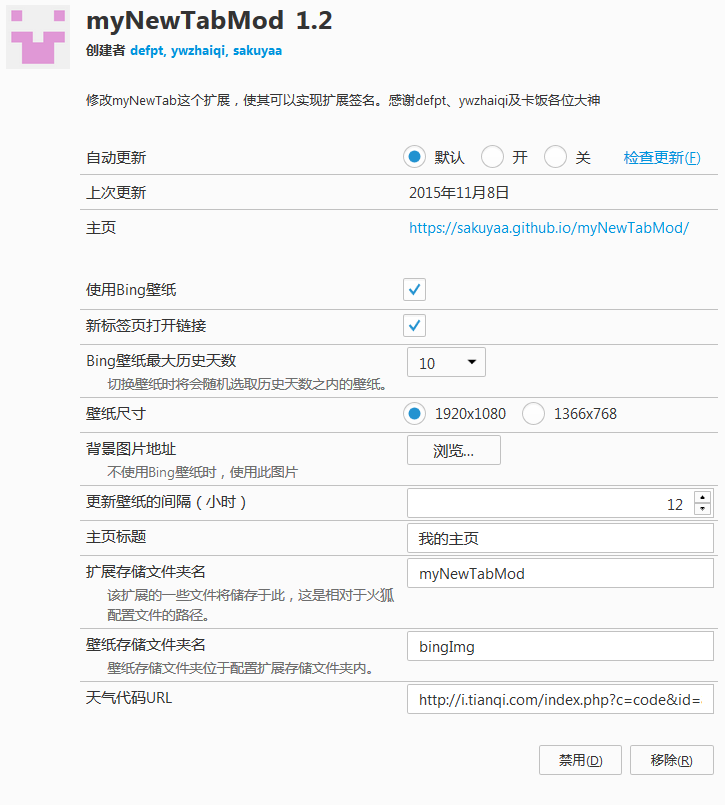Click the hint 切换壁纸时将会随机选取历史天数之内的壁纸

click(247, 384)
